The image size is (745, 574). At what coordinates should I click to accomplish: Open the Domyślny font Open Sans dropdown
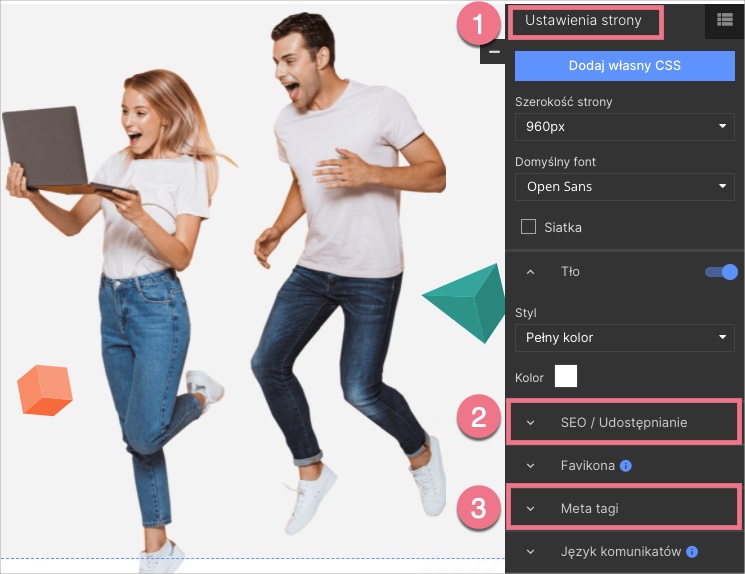pos(625,187)
